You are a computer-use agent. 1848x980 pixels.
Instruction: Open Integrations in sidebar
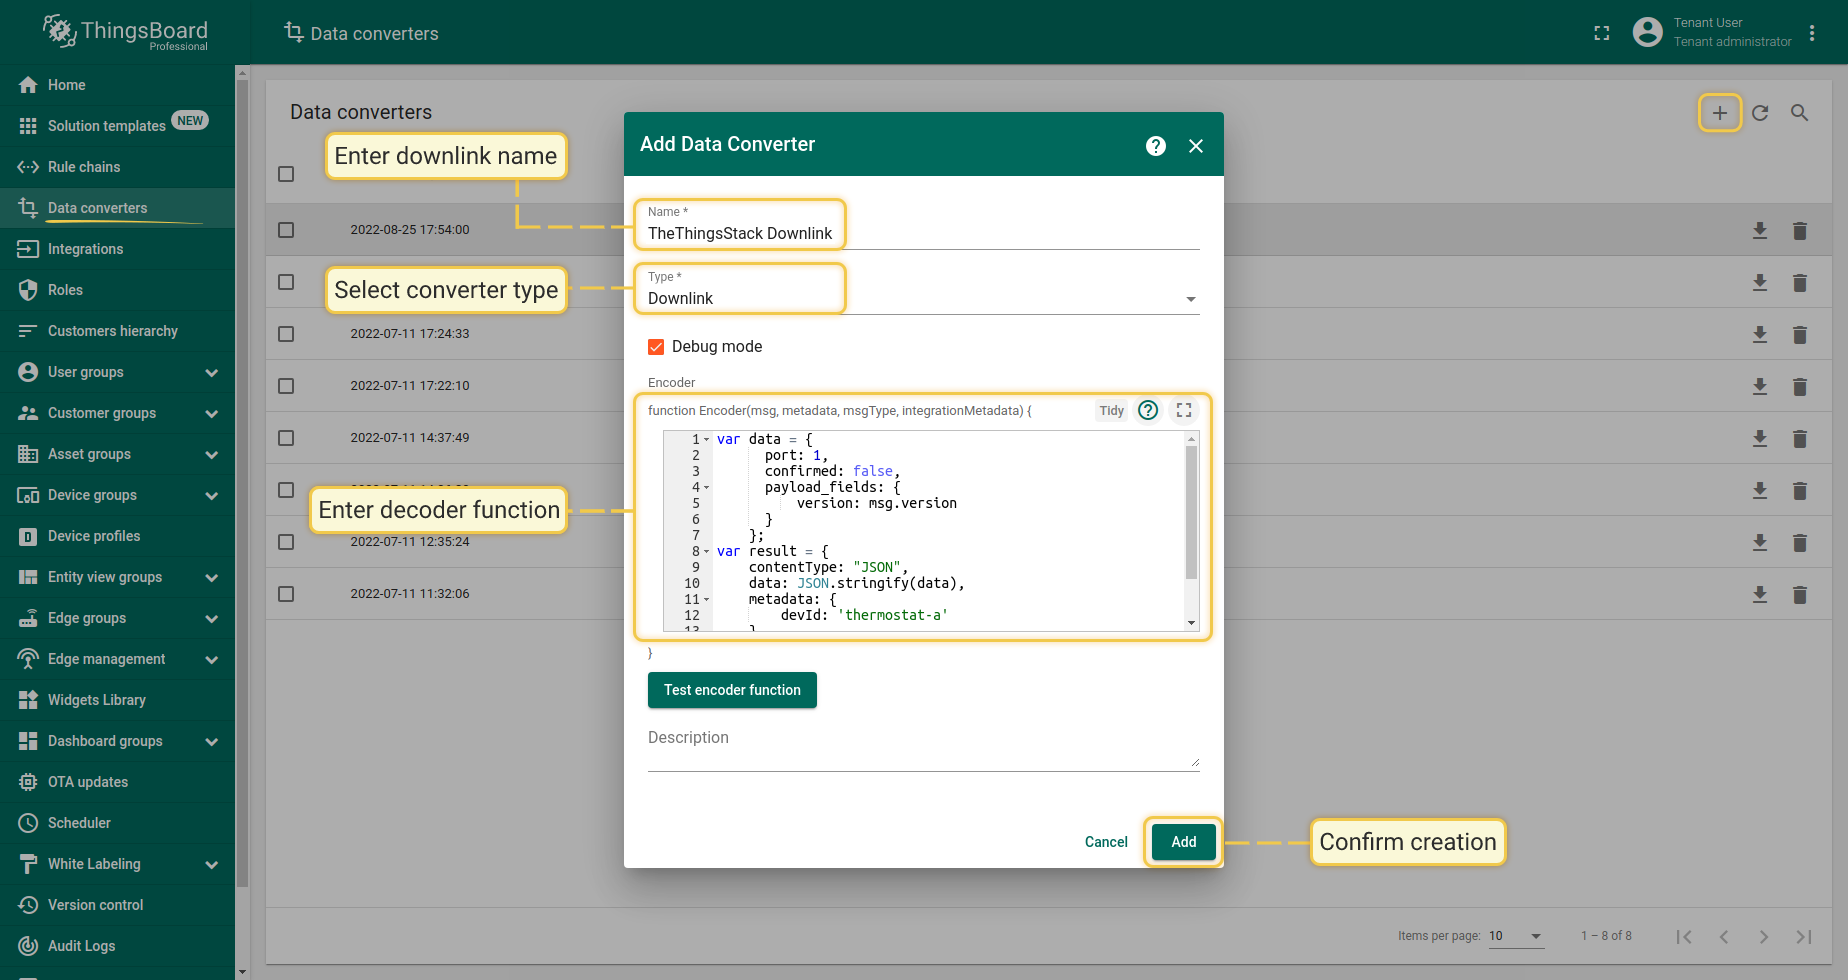coord(117,249)
